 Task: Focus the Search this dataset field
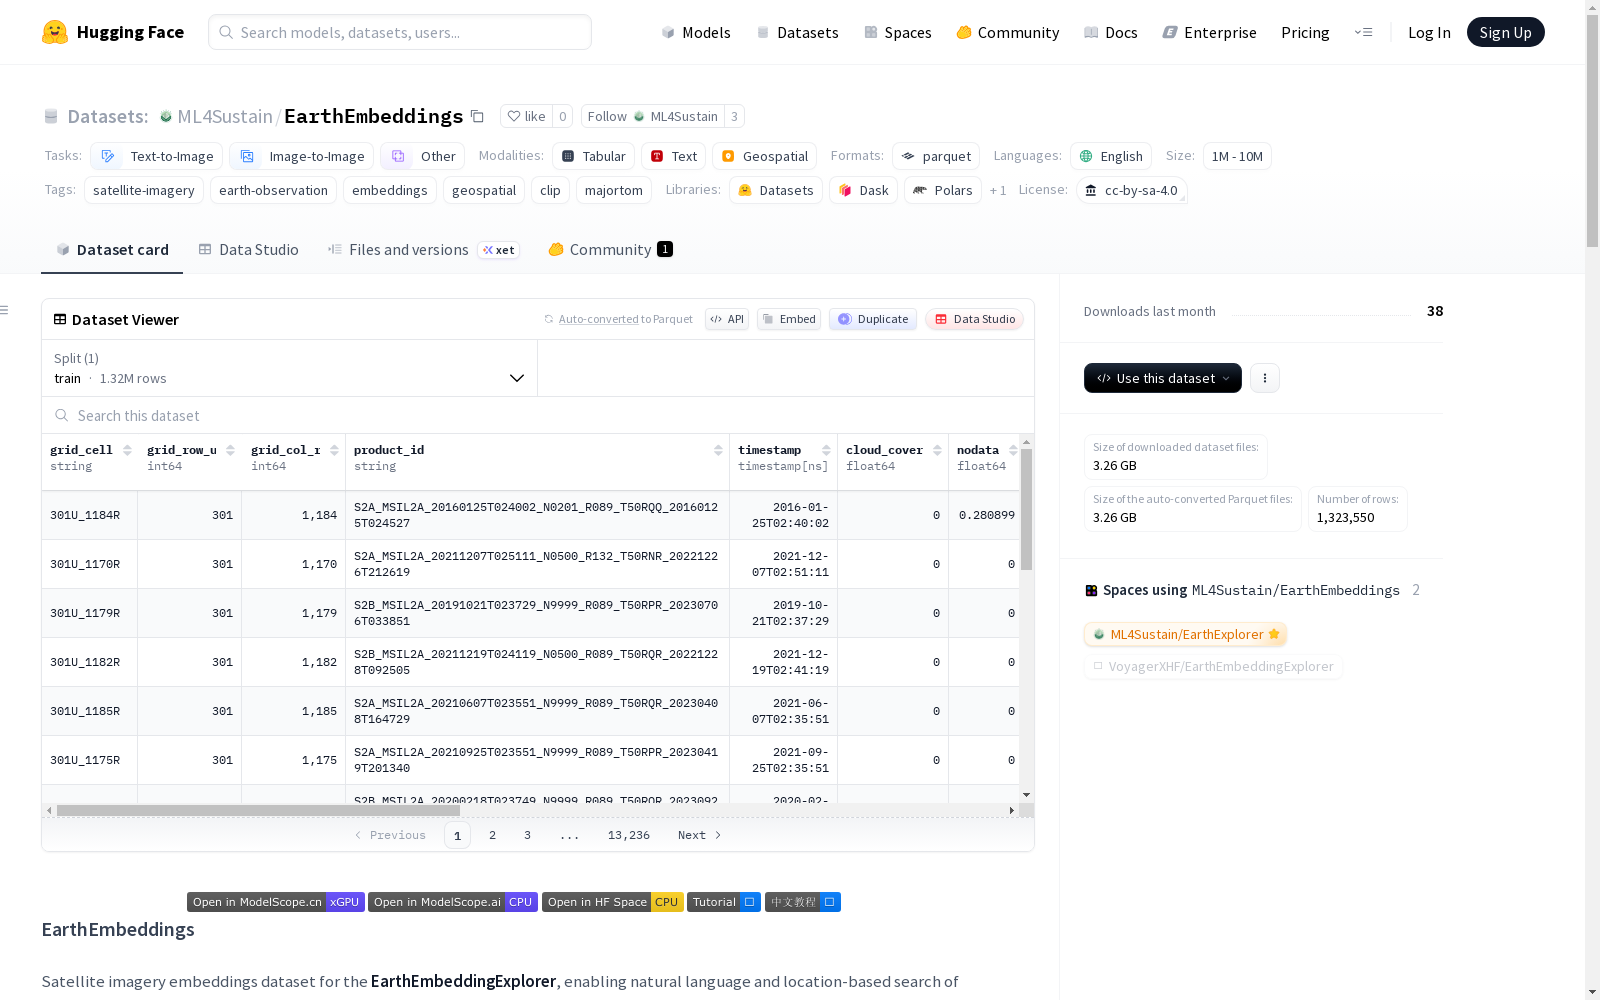[x=538, y=415]
